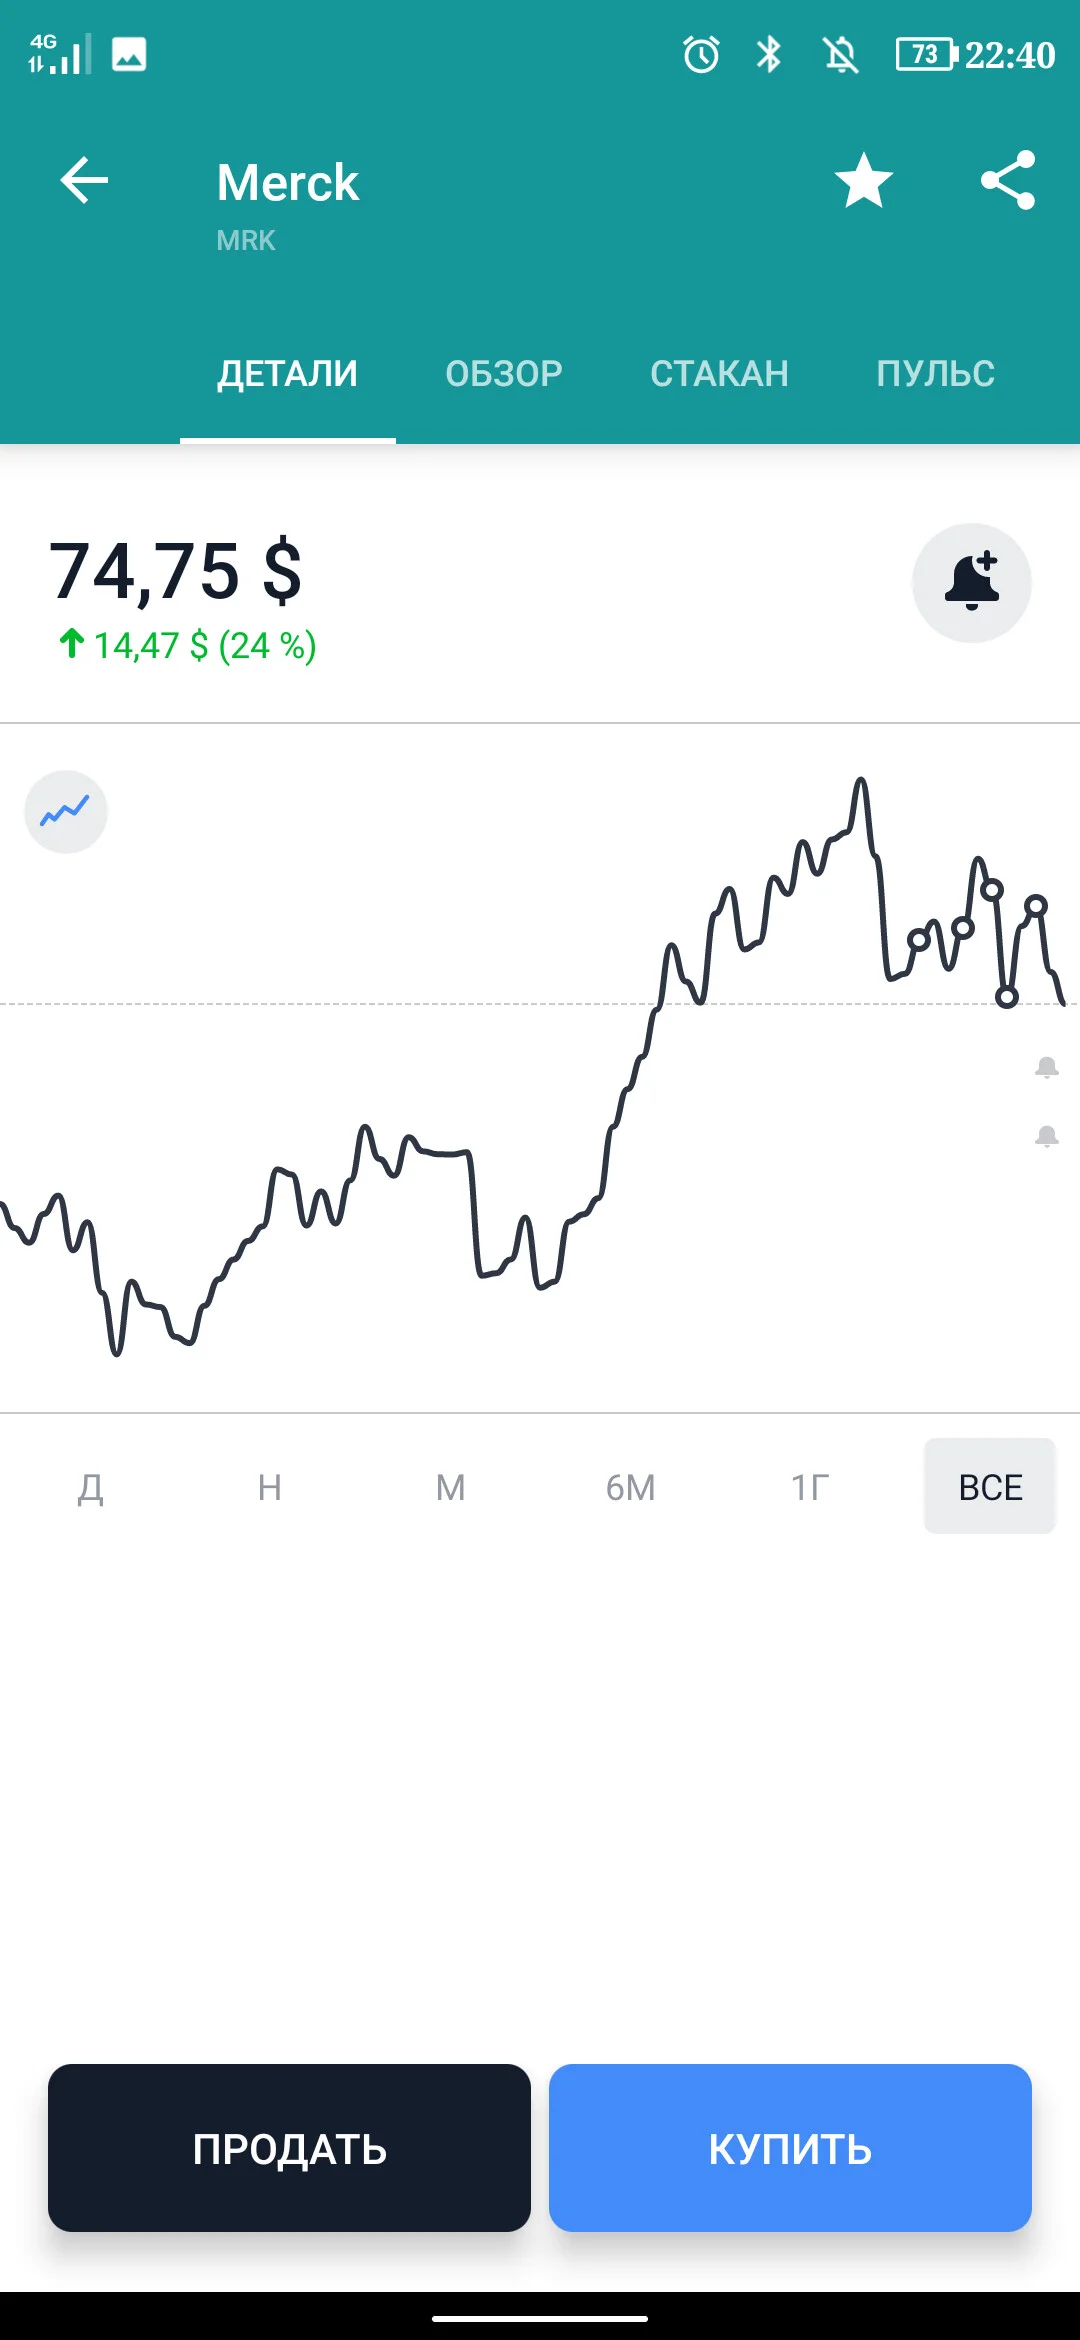This screenshot has height=2340, width=1080.
Task: Share the Merck stock page
Action: tap(1008, 181)
